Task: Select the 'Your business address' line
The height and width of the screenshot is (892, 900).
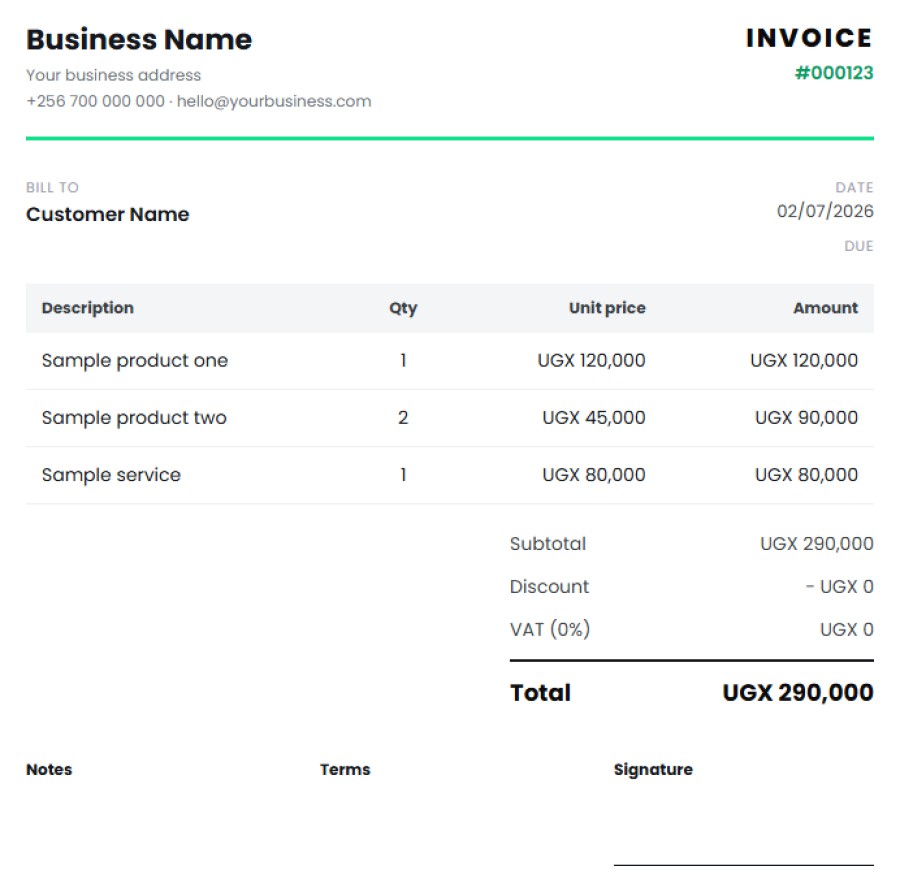Action: [x=114, y=75]
